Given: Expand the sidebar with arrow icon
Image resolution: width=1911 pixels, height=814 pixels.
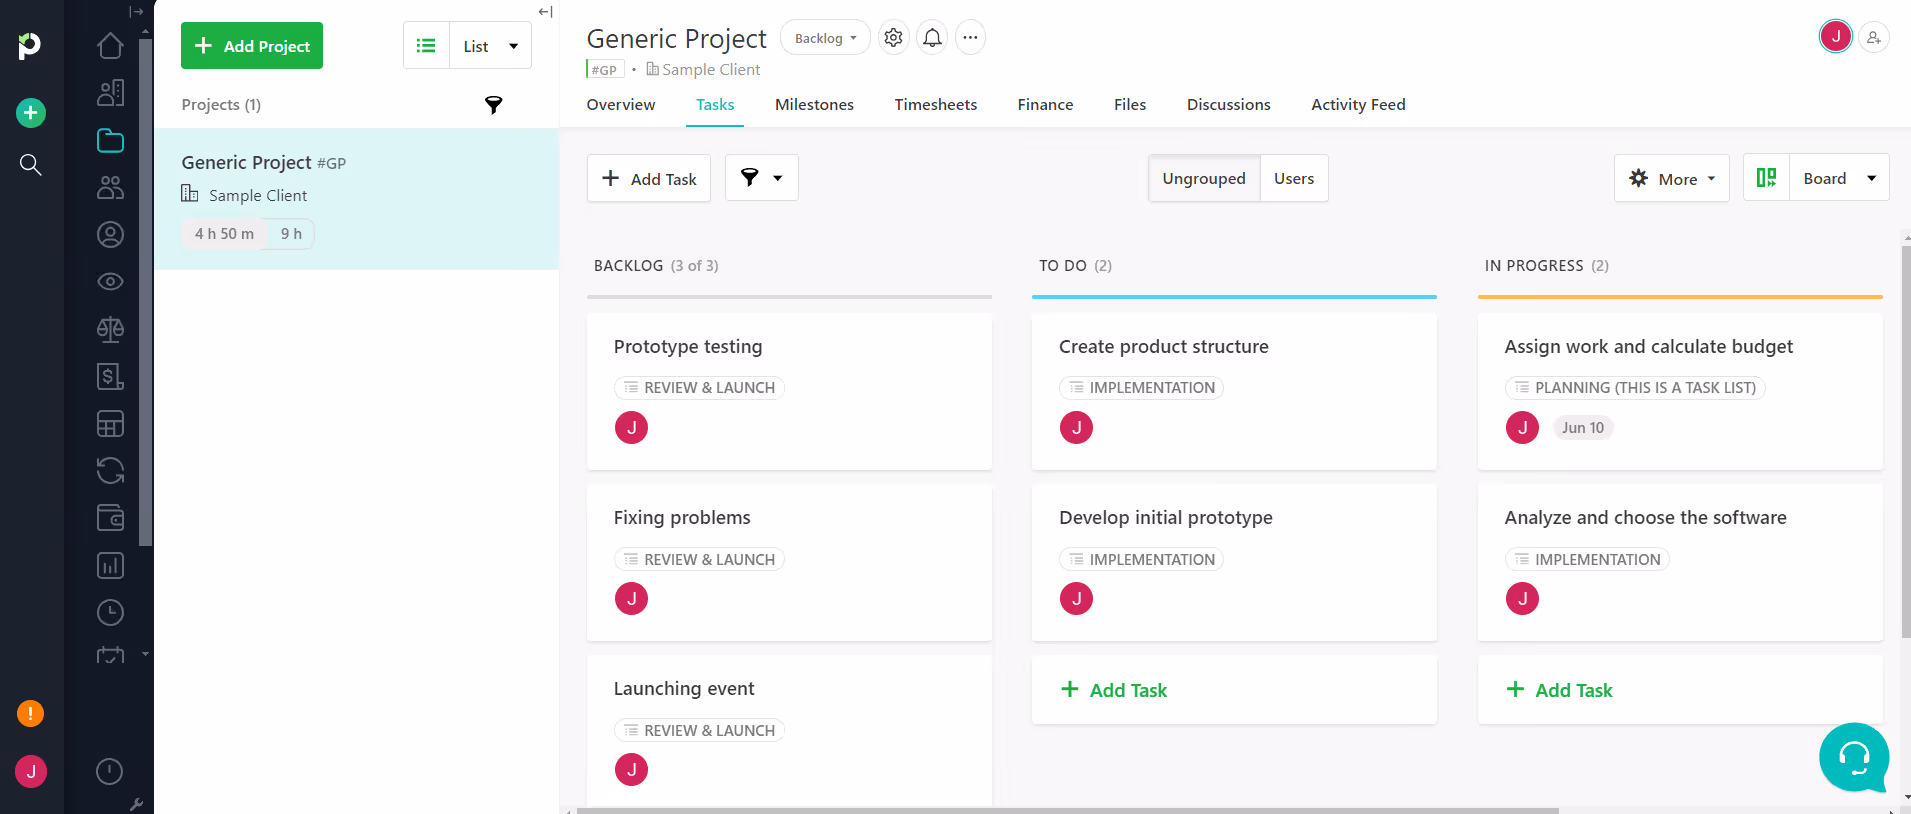Looking at the screenshot, I should [x=137, y=12].
